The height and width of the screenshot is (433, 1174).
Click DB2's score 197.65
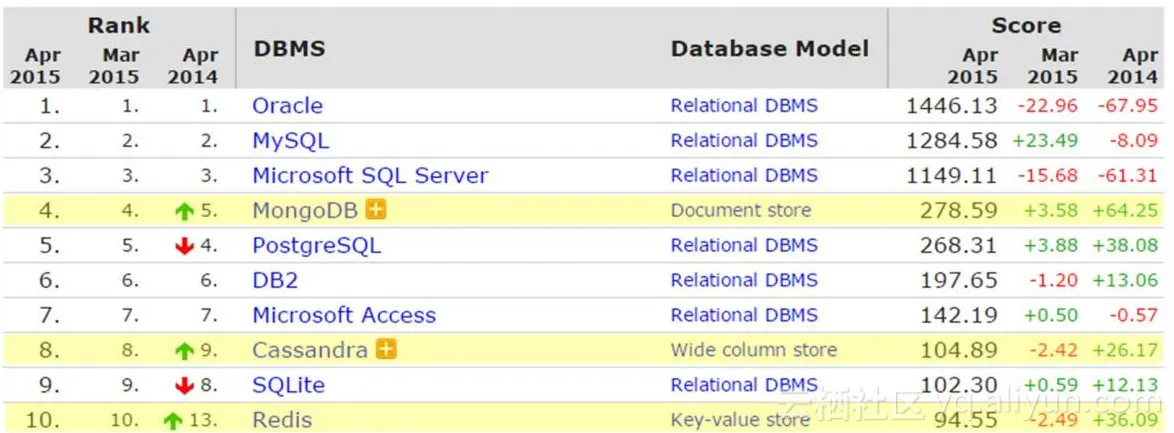click(x=958, y=280)
